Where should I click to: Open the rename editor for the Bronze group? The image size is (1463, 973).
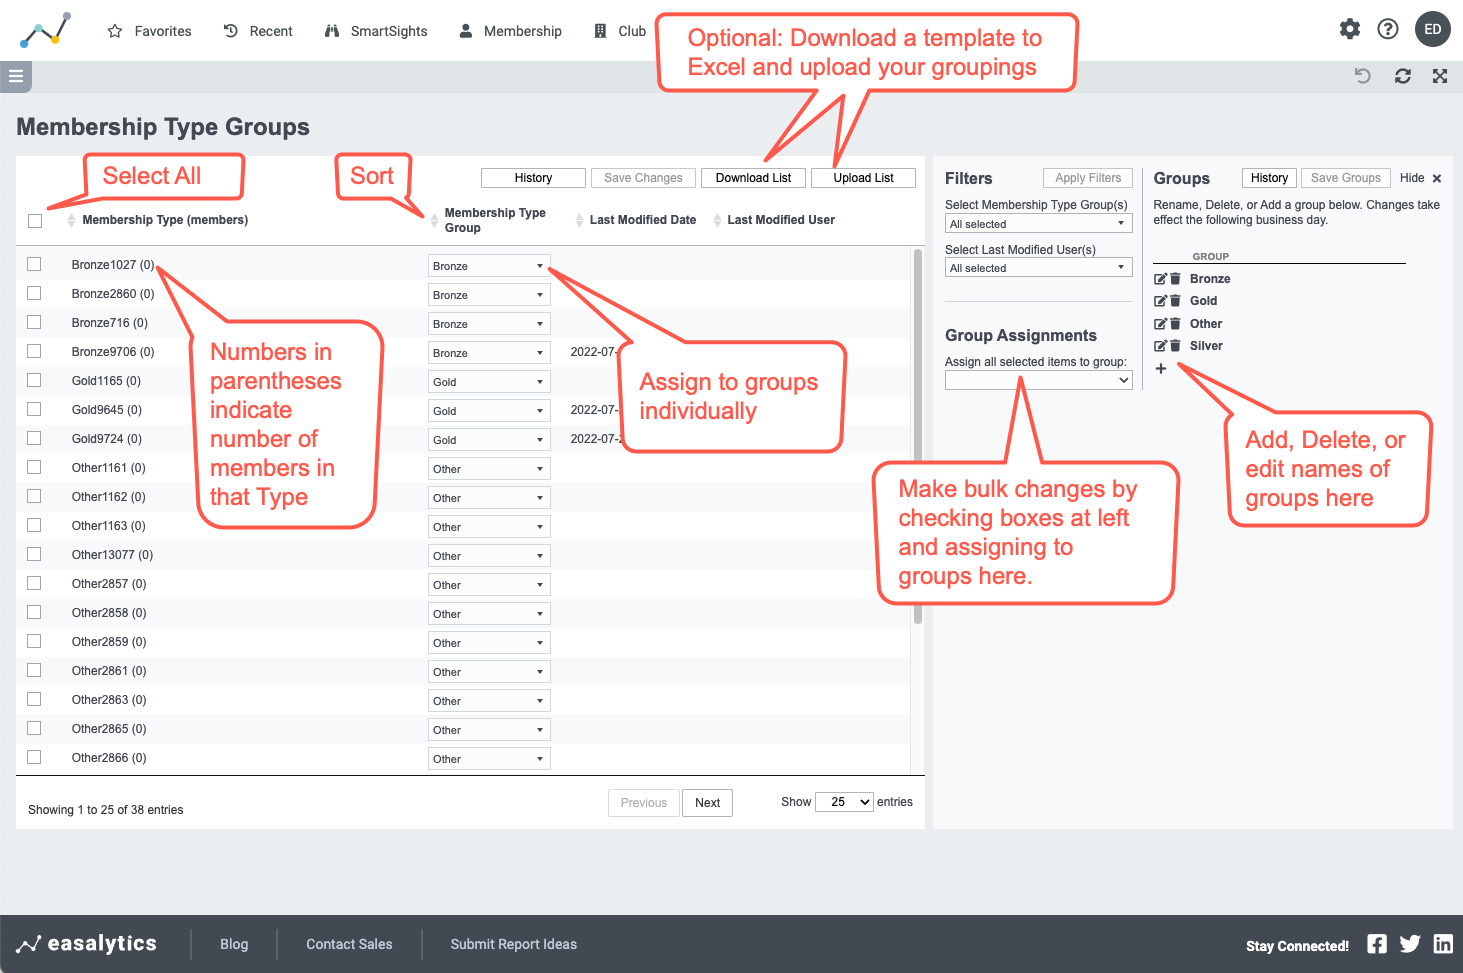coord(1160,278)
